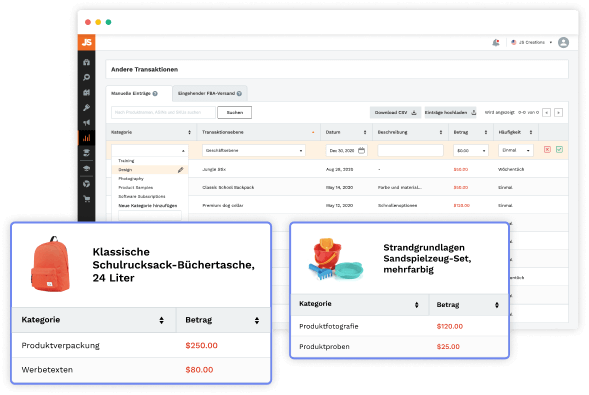Open the key icon in sidebar

[x=86, y=108]
